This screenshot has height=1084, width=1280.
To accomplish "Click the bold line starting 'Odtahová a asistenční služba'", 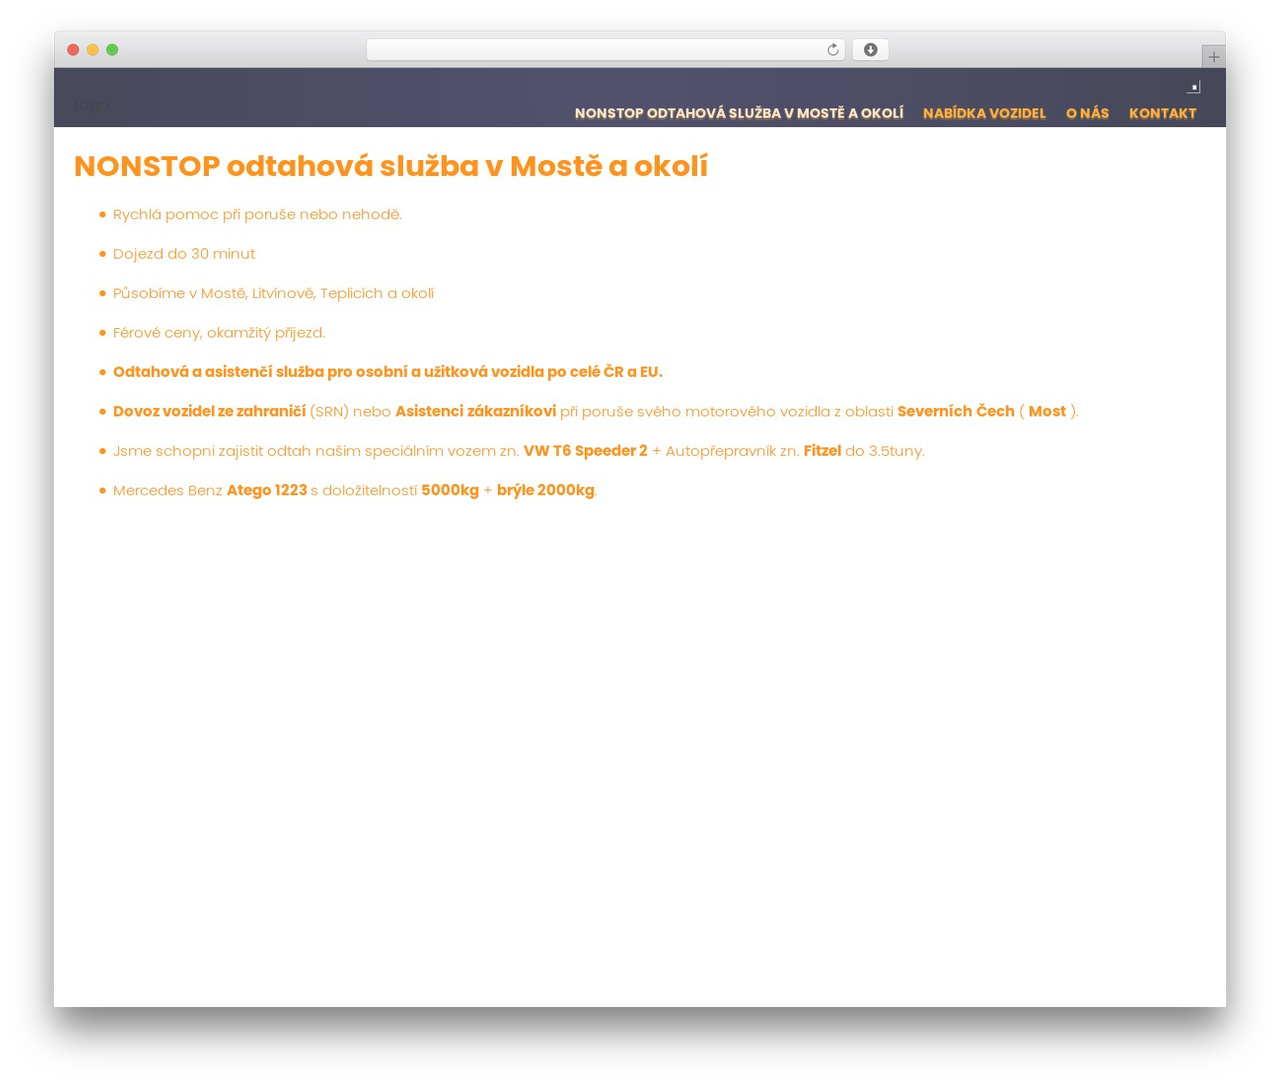I will point(388,372).
